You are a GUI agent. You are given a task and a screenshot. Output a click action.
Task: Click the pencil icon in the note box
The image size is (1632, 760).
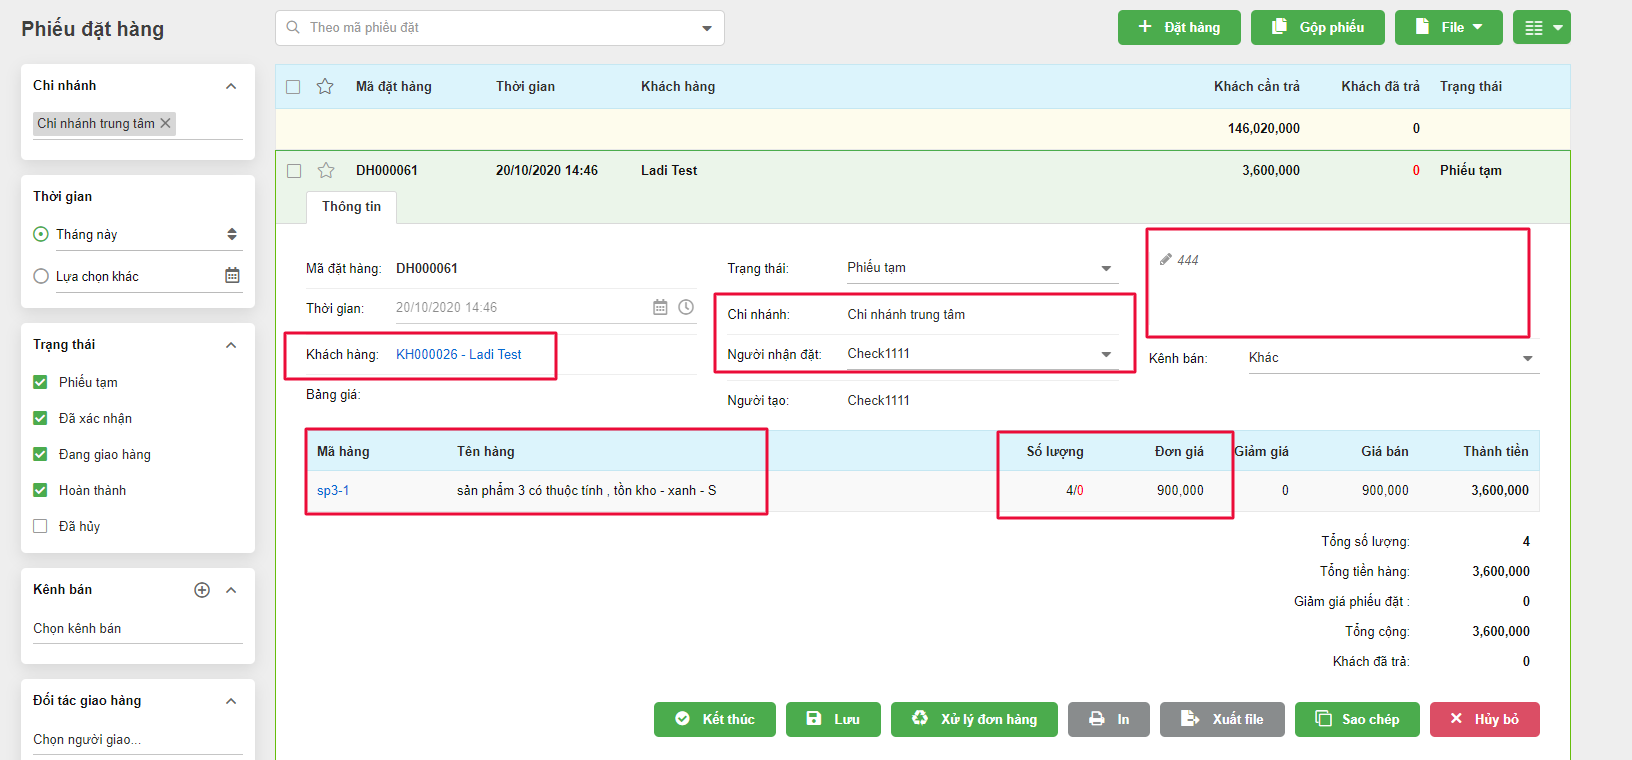click(x=1165, y=260)
